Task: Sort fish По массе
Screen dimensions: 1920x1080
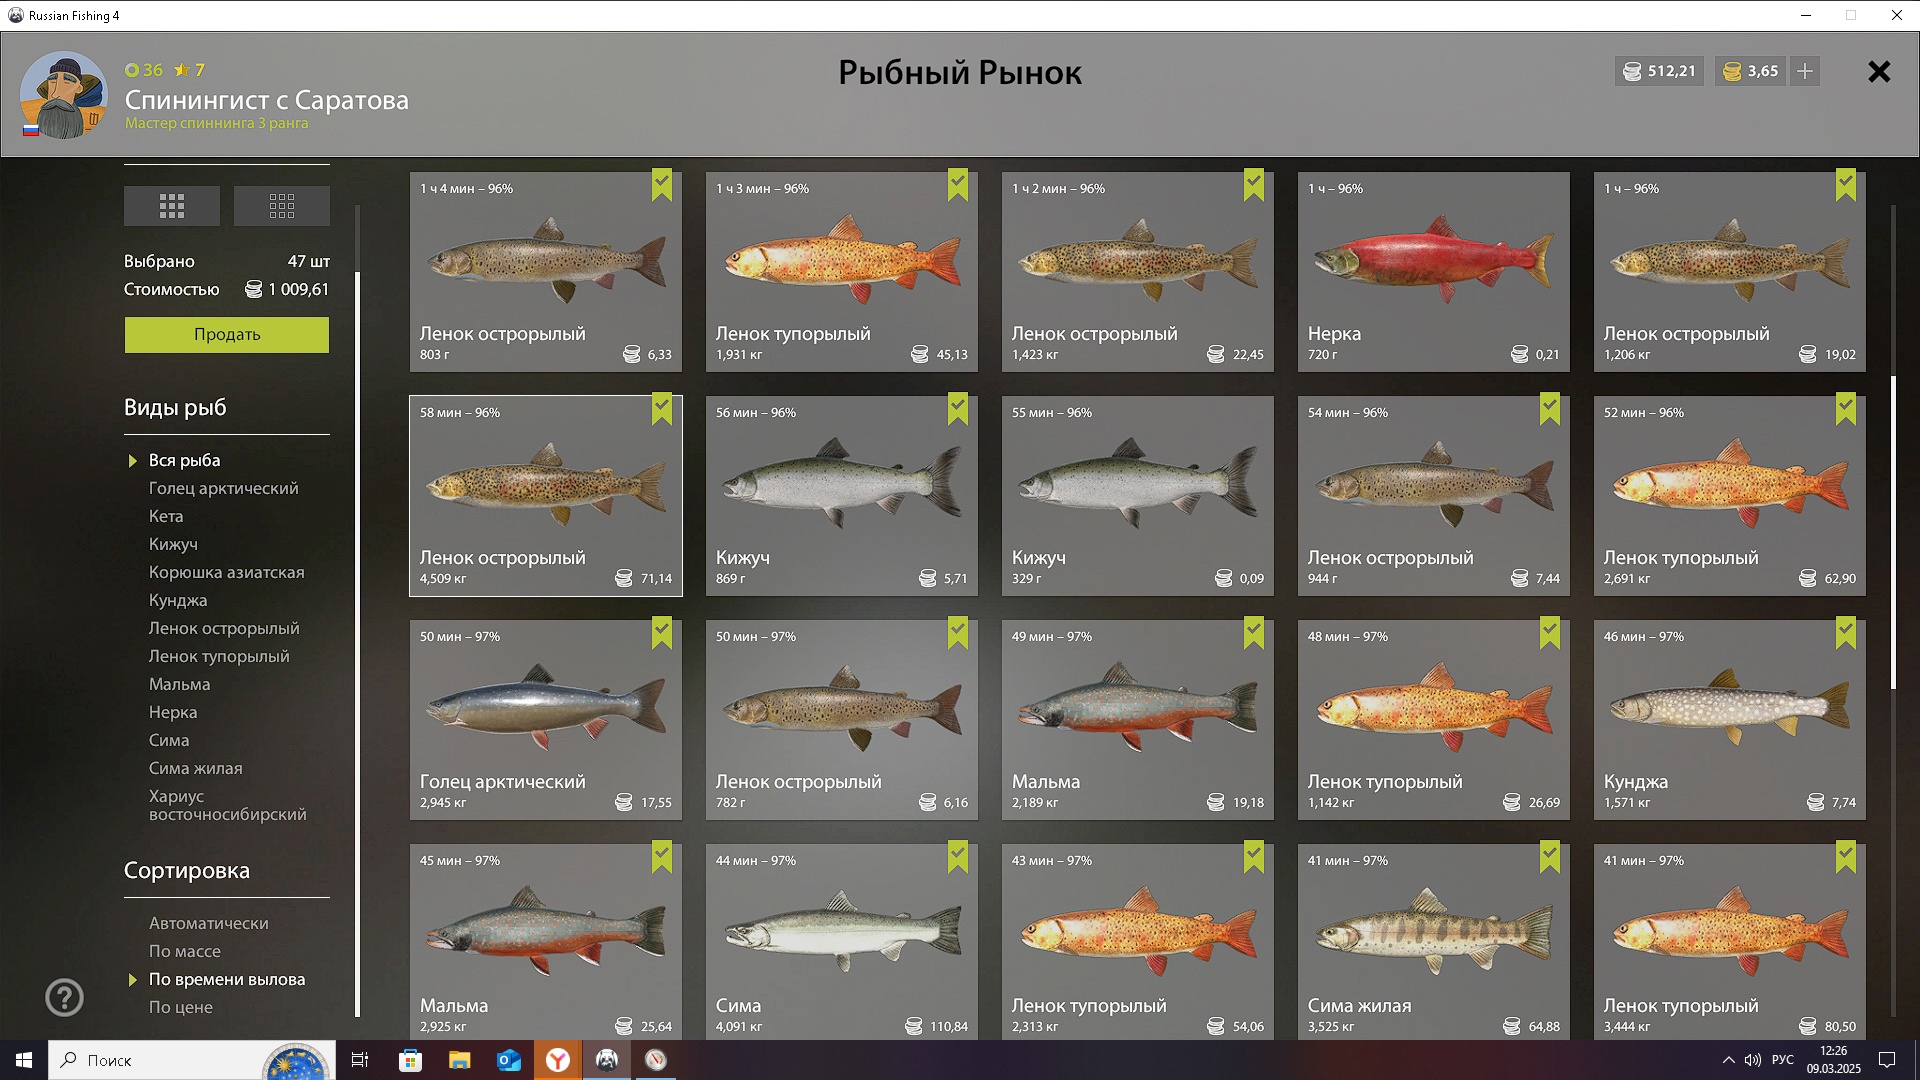Action: point(185,951)
